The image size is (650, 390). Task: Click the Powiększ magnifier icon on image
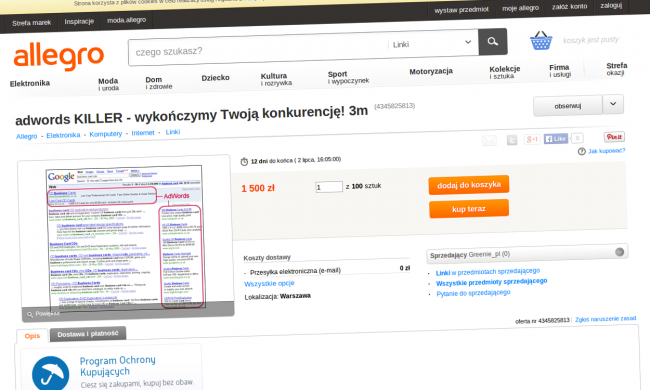30,315
